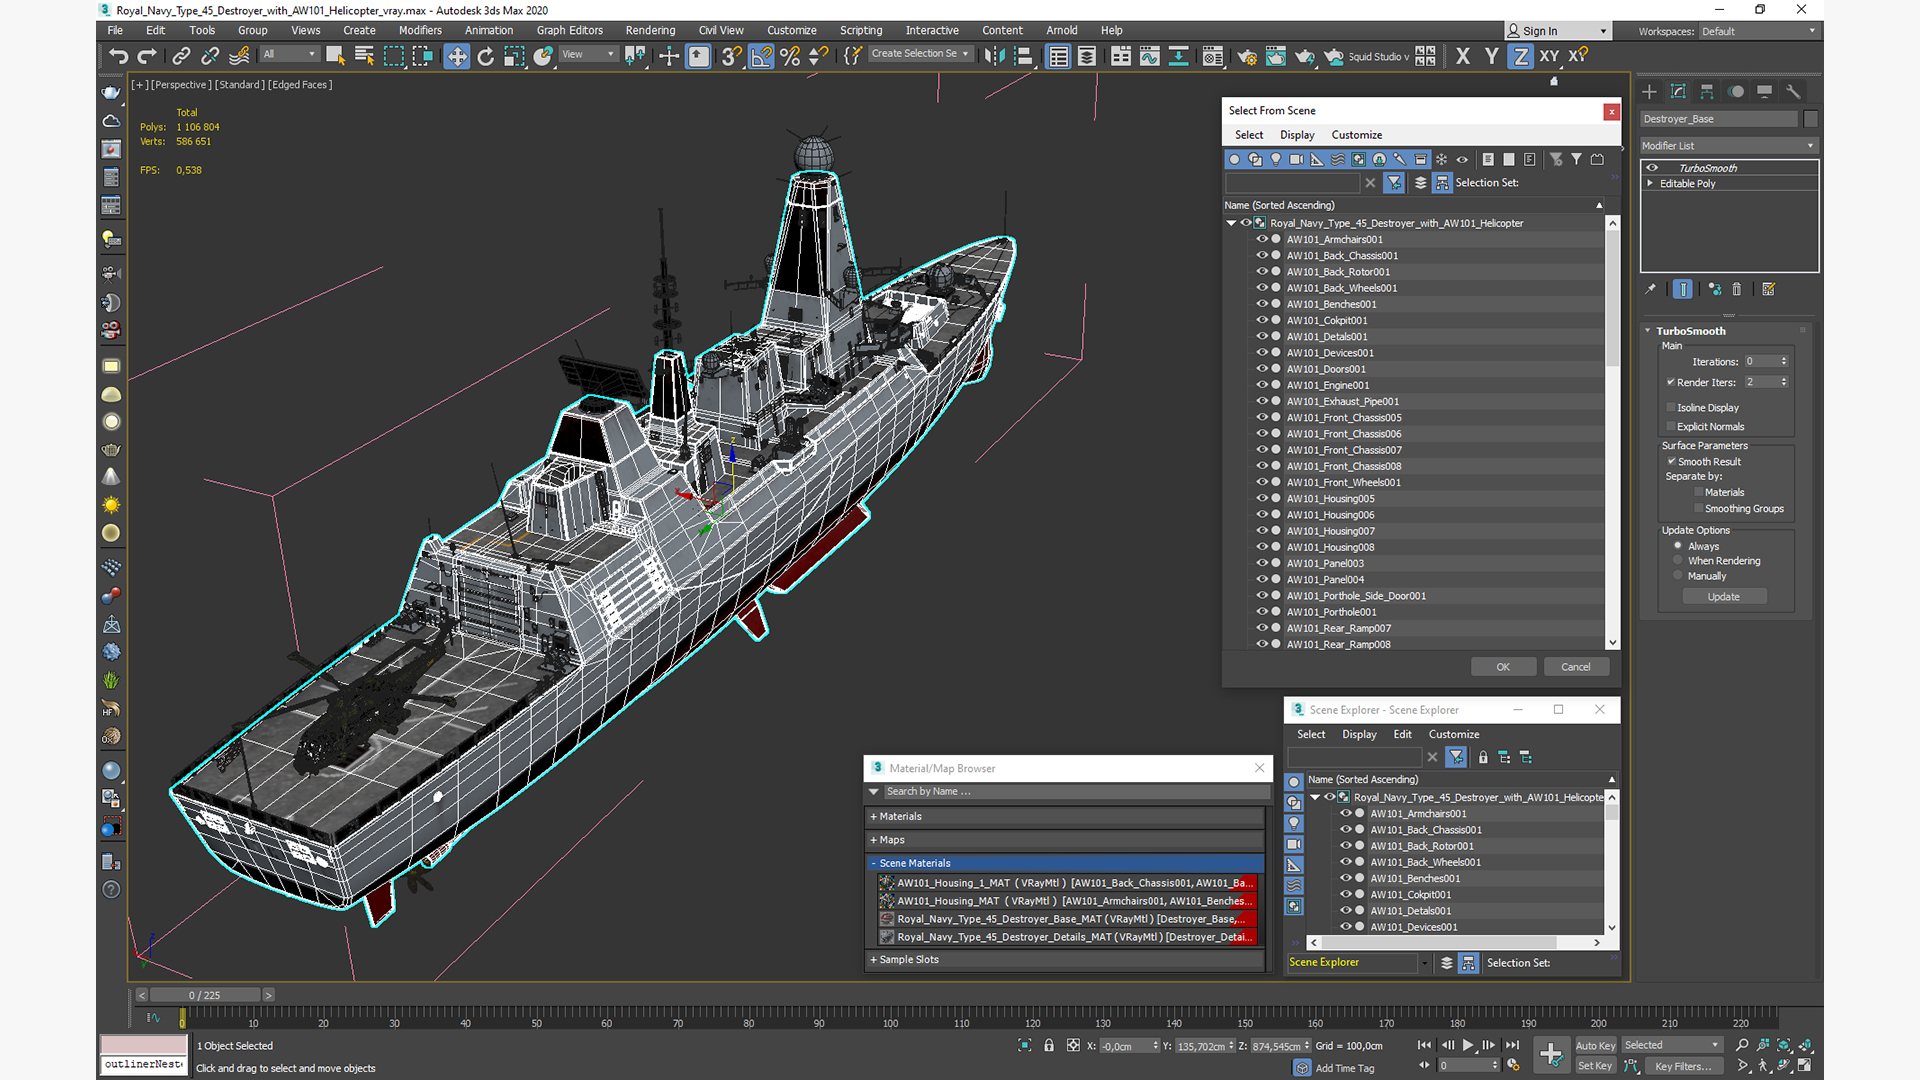The width and height of the screenshot is (1920, 1080).
Task: Toggle the Angle Snap icon
Action: coord(761,56)
